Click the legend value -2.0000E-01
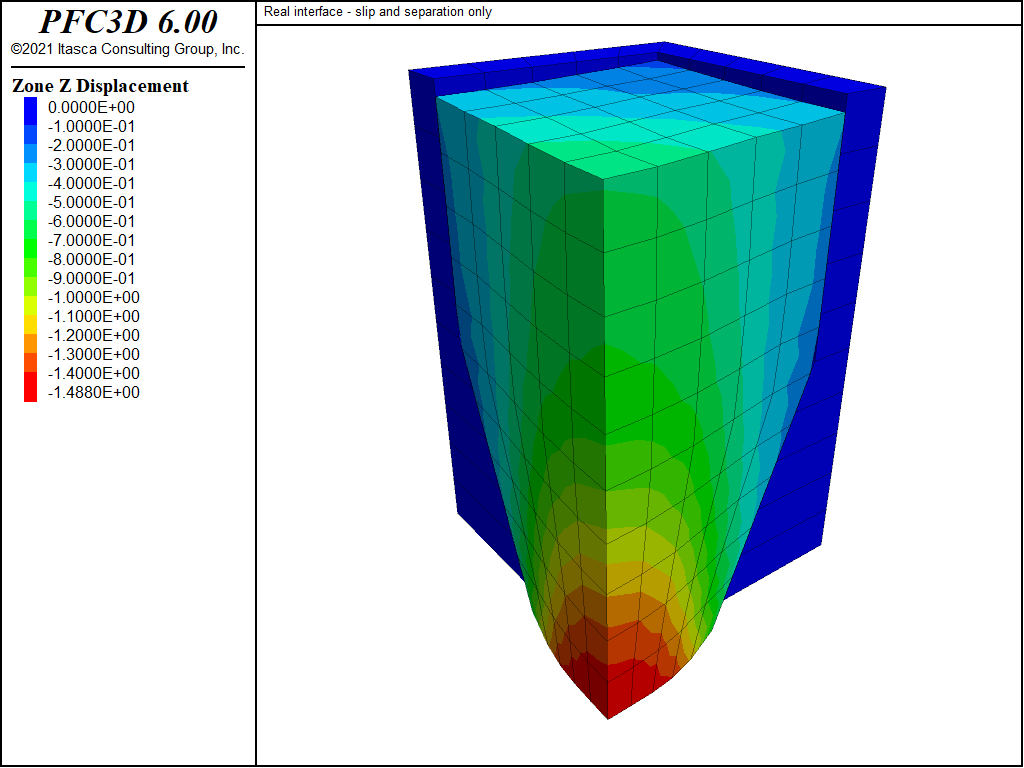 91,146
